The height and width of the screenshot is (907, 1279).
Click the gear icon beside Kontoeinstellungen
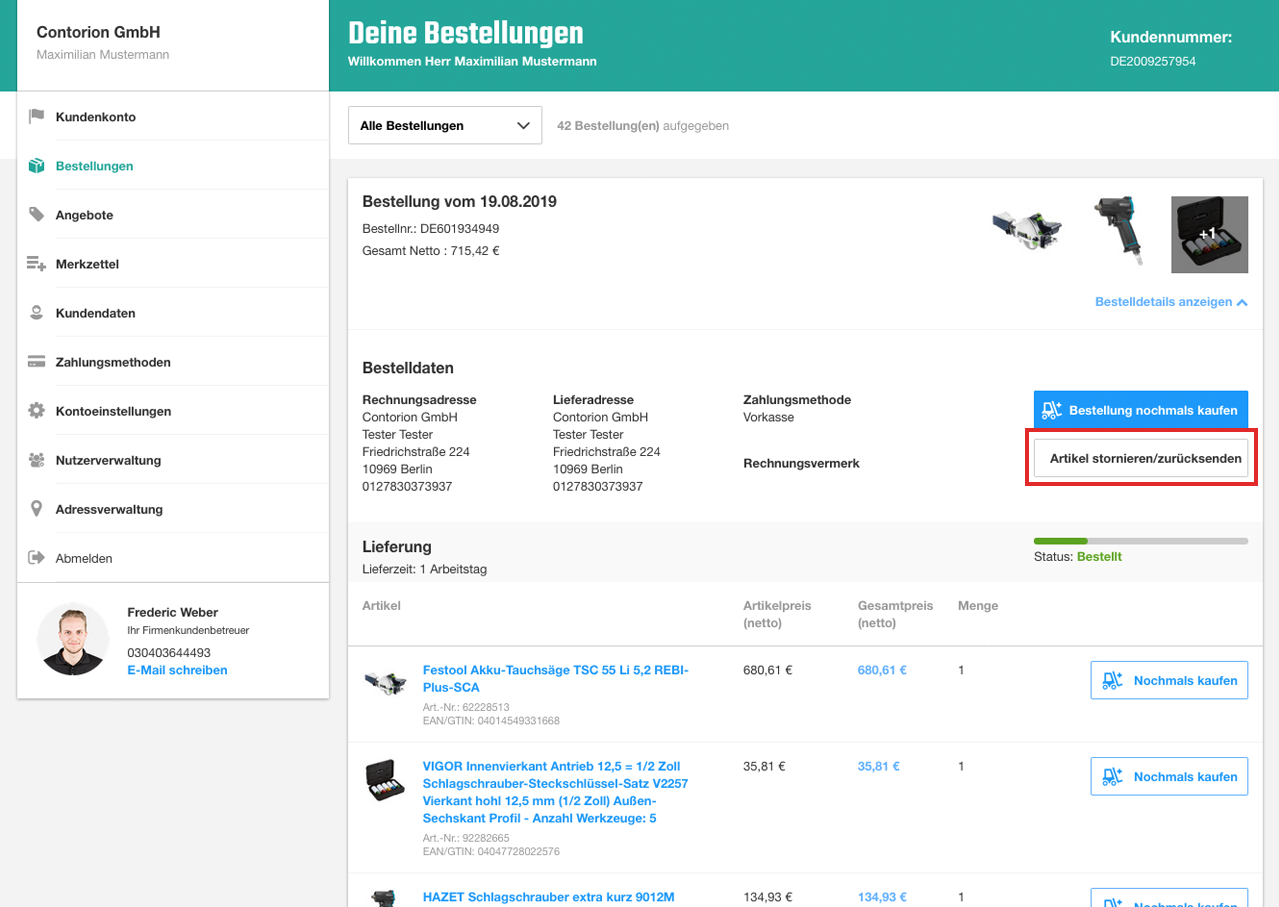[37, 411]
